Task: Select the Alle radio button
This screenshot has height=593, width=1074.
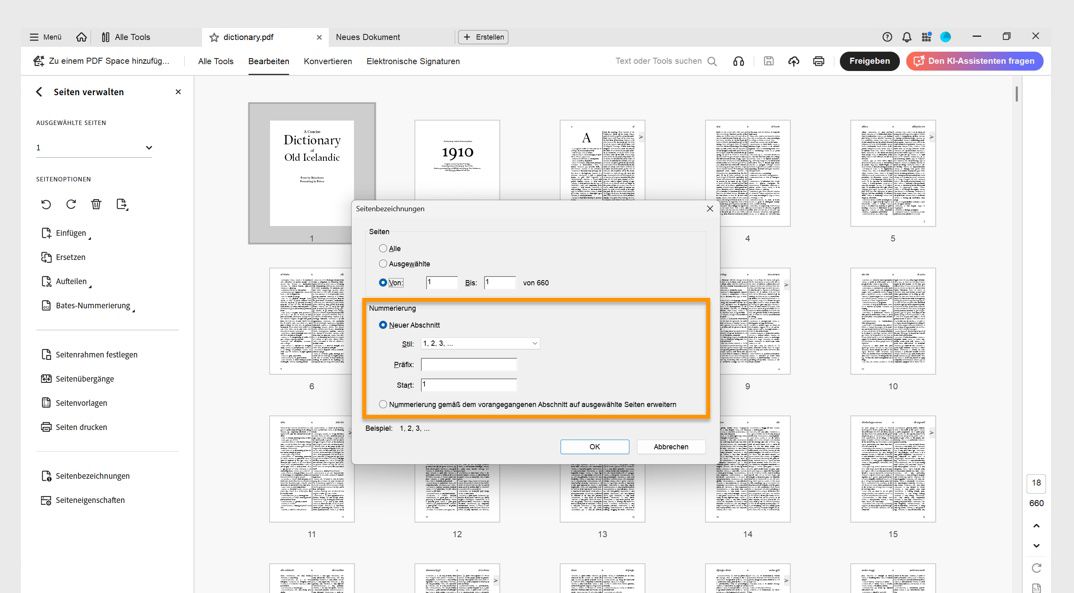Action: pyautogui.click(x=383, y=249)
